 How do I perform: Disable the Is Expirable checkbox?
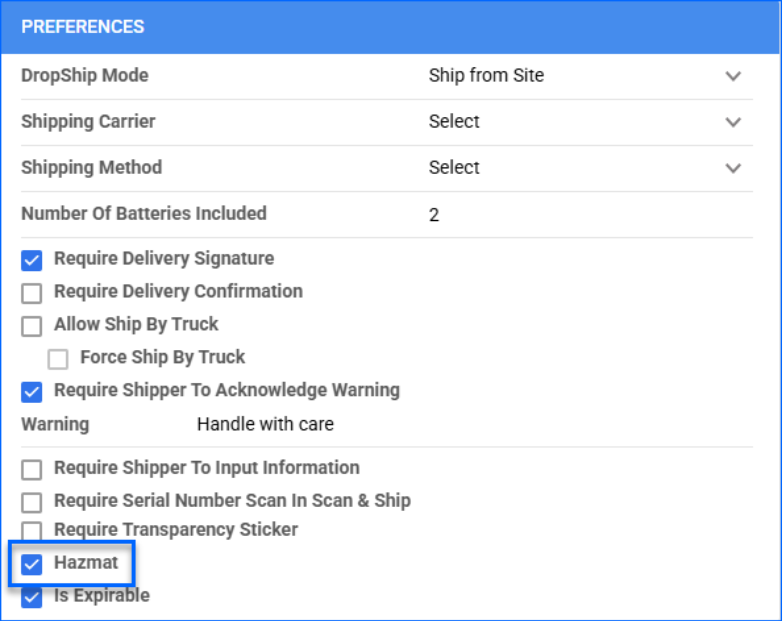(32, 597)
